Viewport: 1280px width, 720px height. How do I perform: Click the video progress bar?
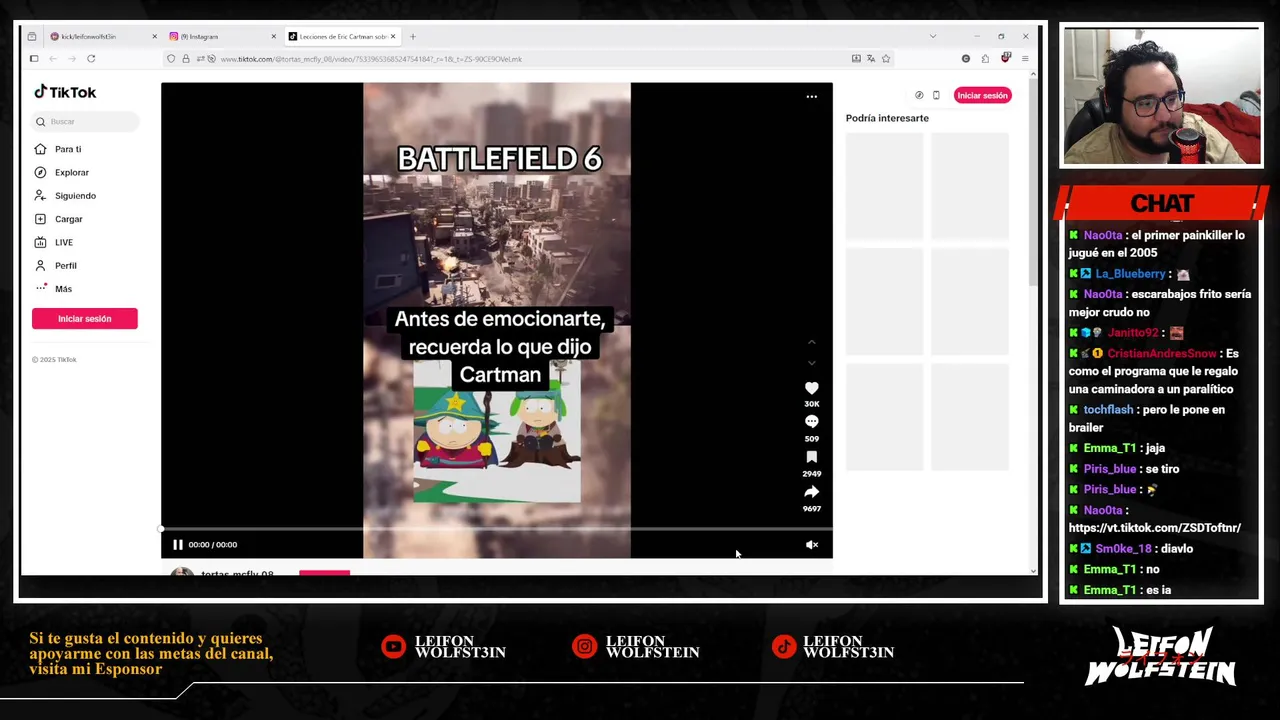(x=497, y=529)
